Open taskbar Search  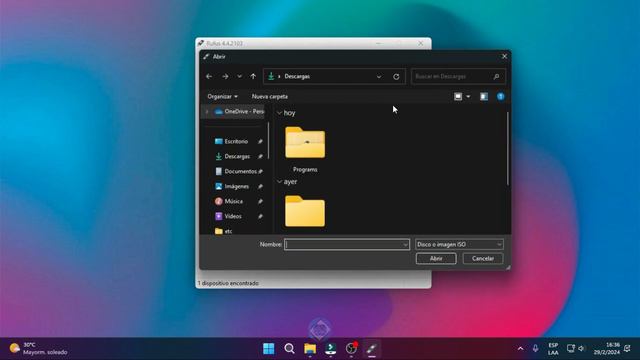[289, 349]
